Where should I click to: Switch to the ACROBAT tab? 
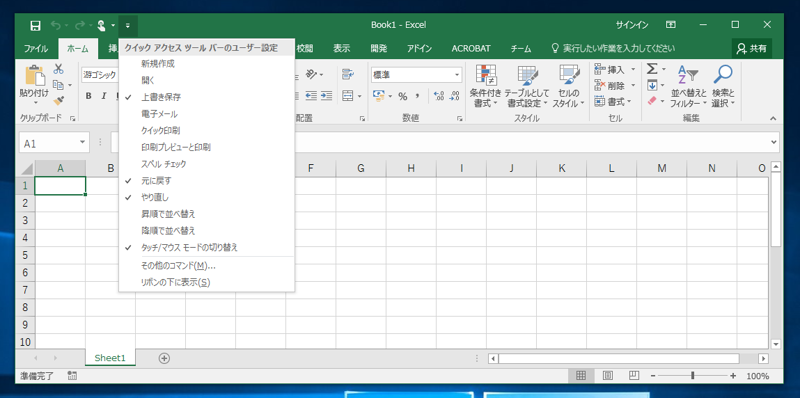pos(471,48)
